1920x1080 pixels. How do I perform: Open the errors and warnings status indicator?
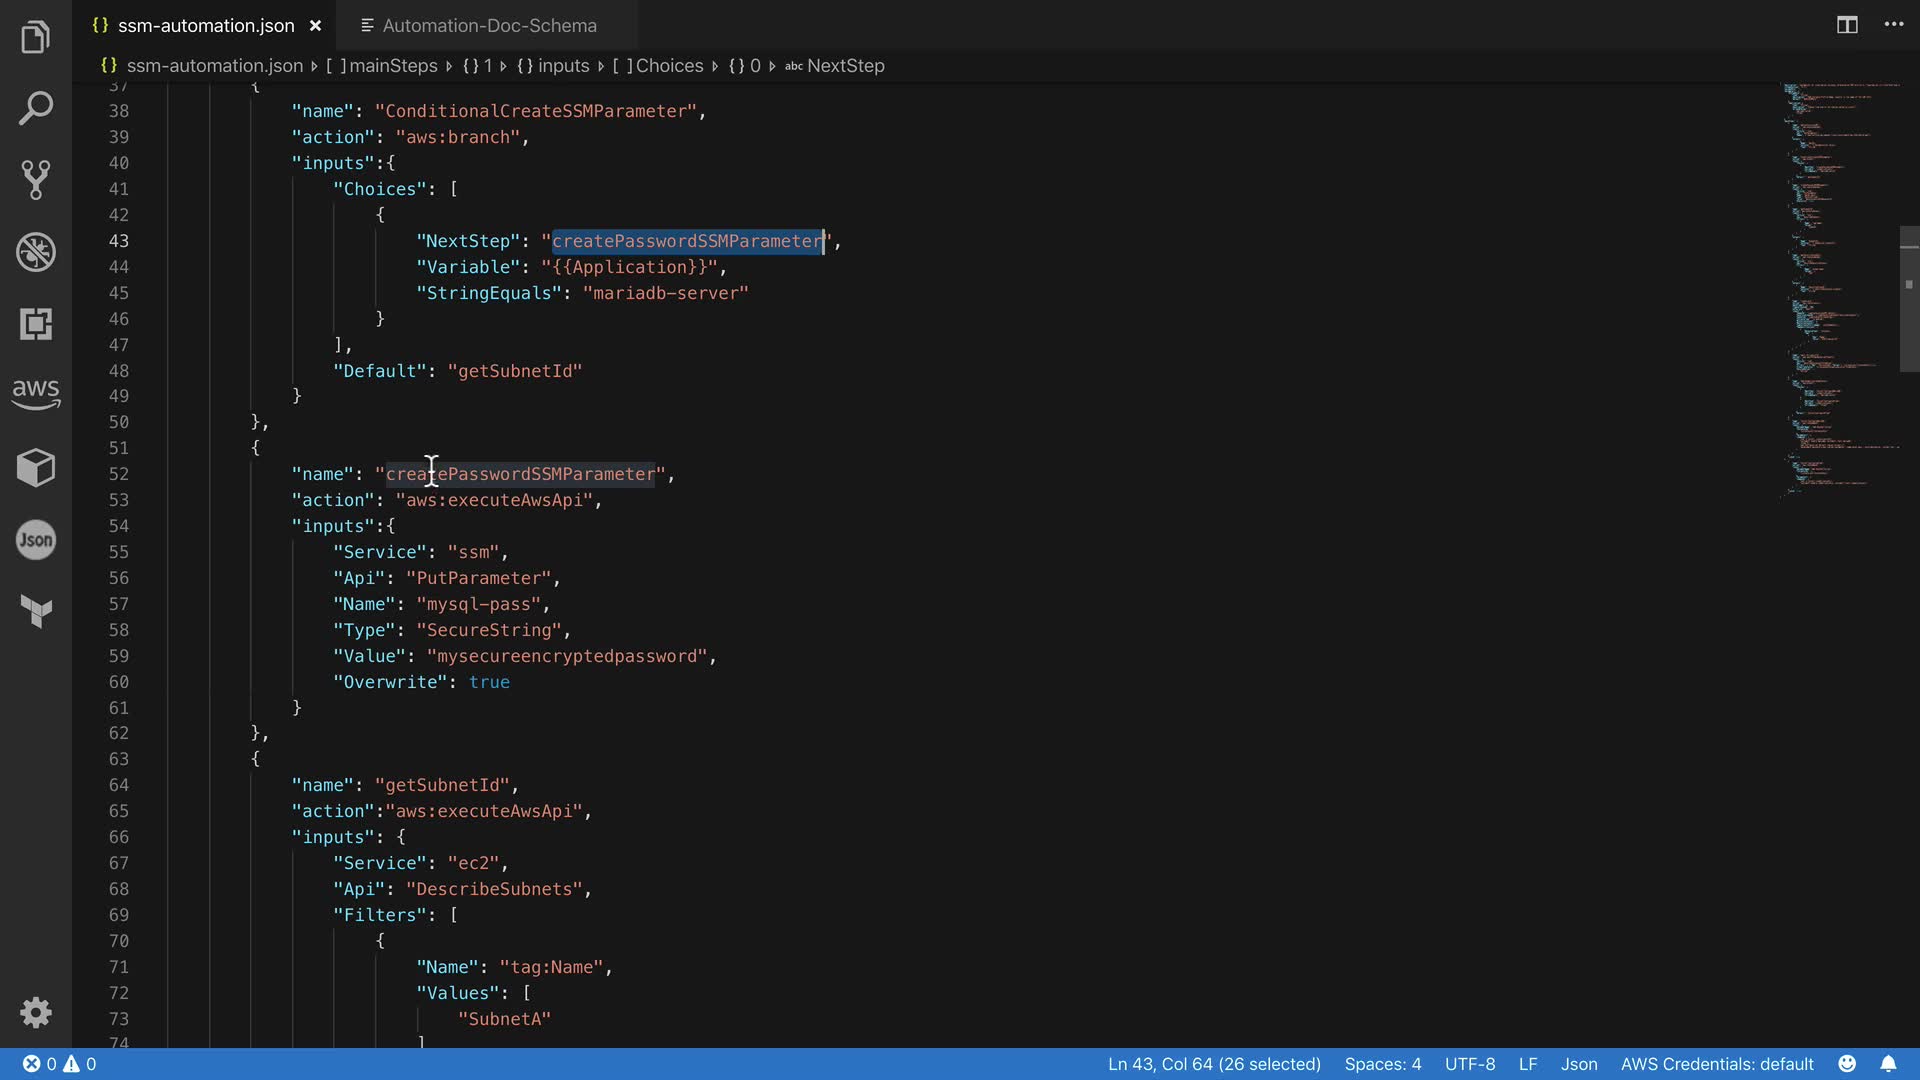[60, 1064]
